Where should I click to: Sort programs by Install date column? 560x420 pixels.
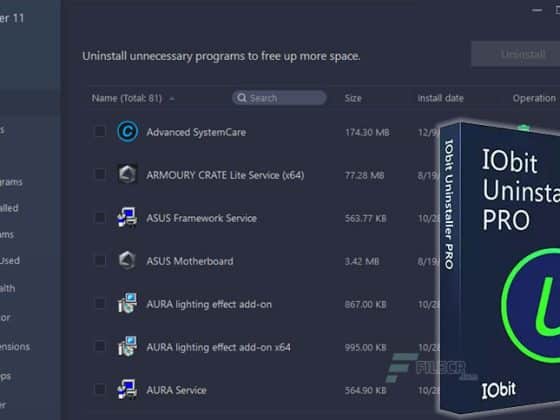click(440, 98)
